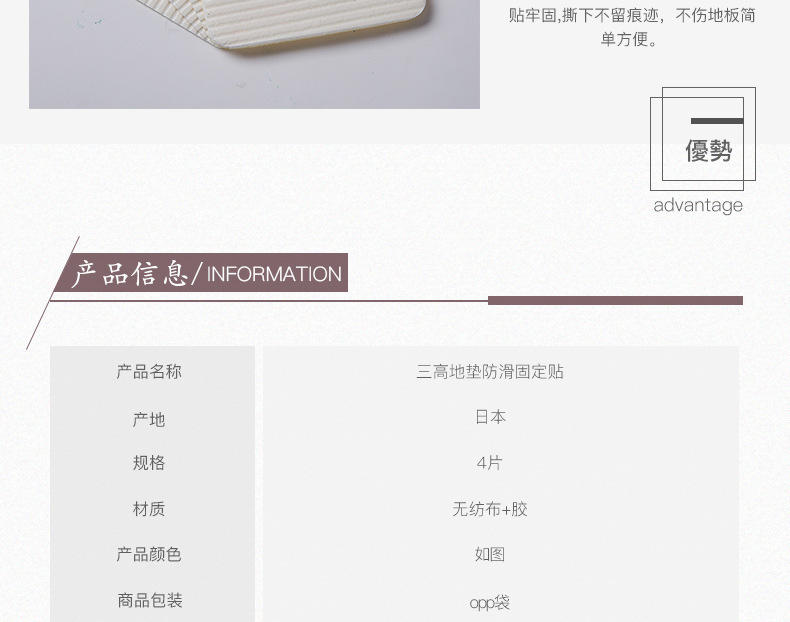Click the 如图 color value

(490, 554)
